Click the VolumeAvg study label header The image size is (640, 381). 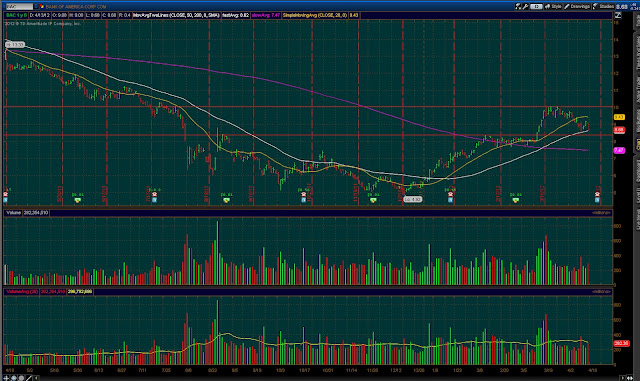22,292
